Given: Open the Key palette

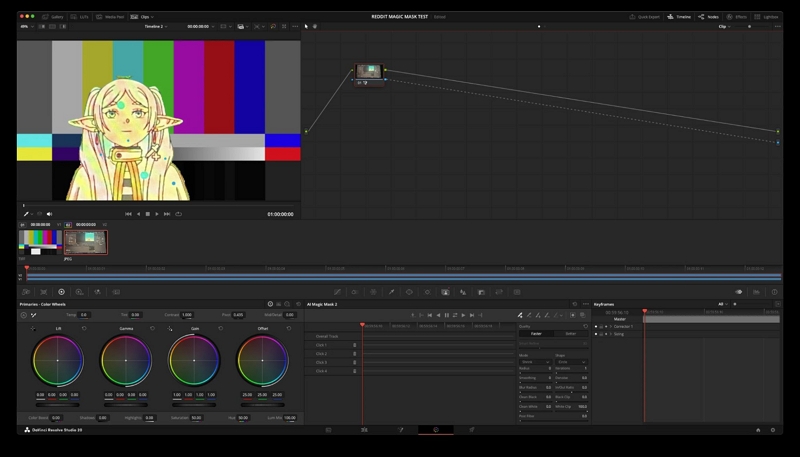Looking at the screenshot, I should click(481, 292).
